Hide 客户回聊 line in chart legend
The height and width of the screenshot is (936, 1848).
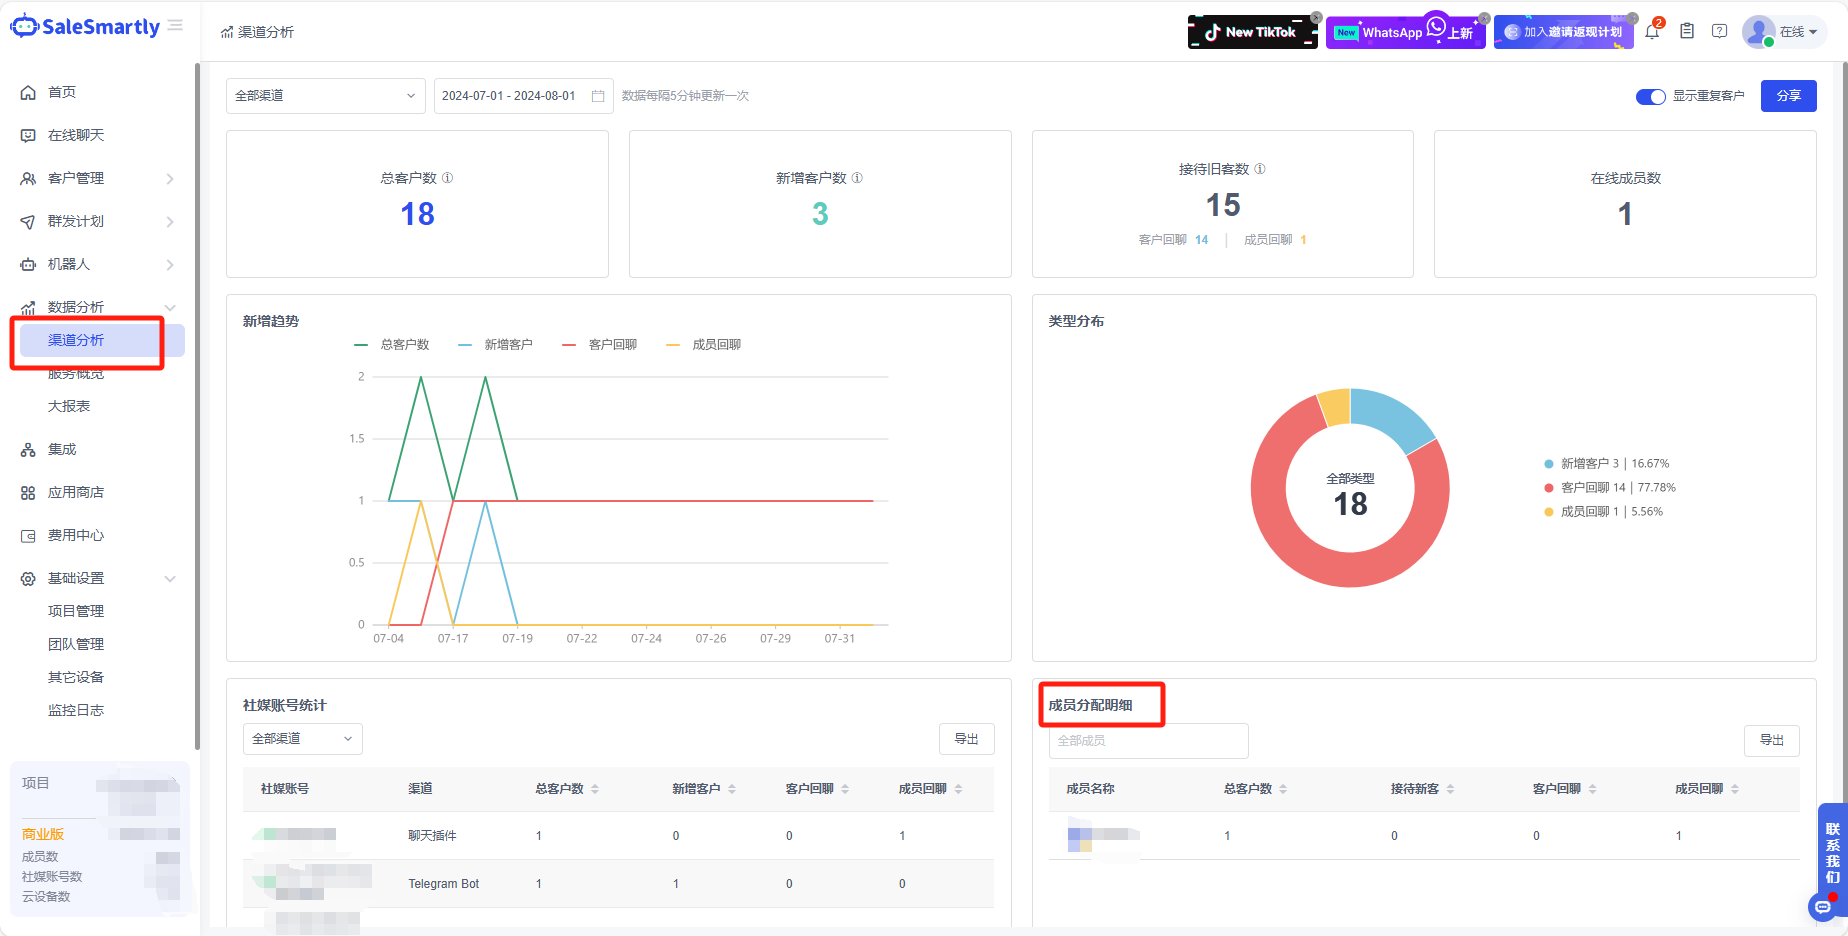click(x=600, y=345)
